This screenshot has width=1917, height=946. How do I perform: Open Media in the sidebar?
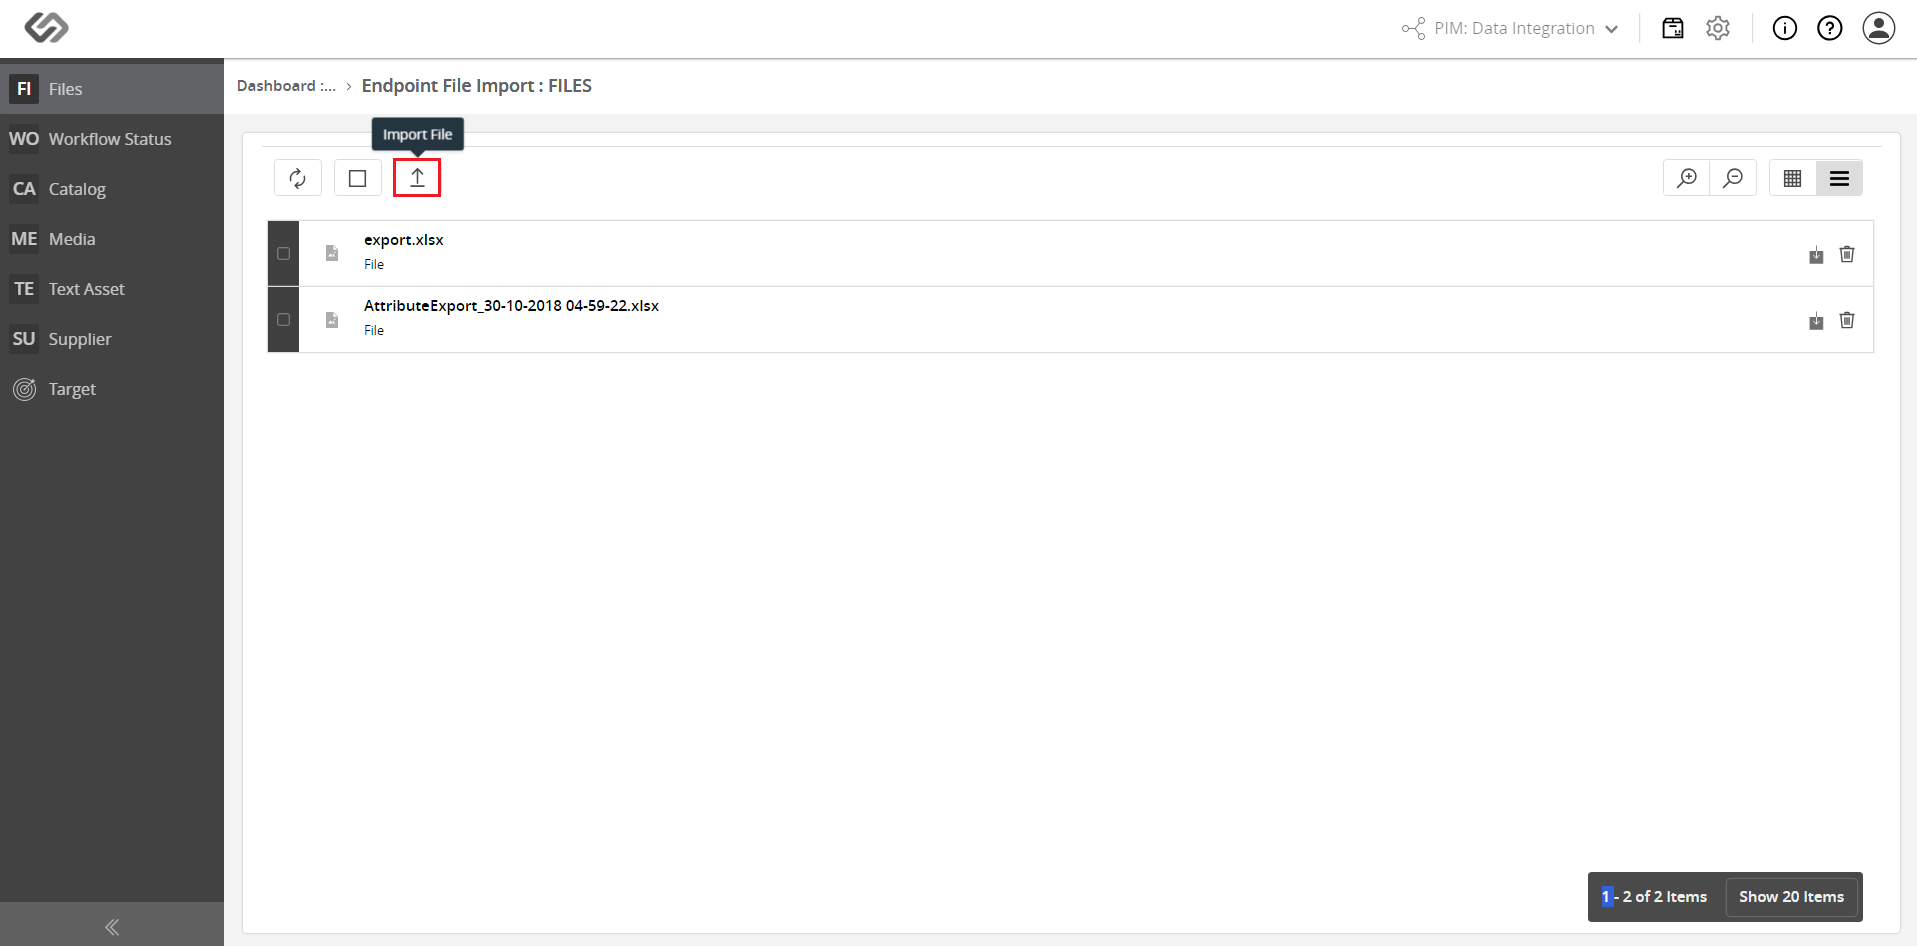coord(112,239)
